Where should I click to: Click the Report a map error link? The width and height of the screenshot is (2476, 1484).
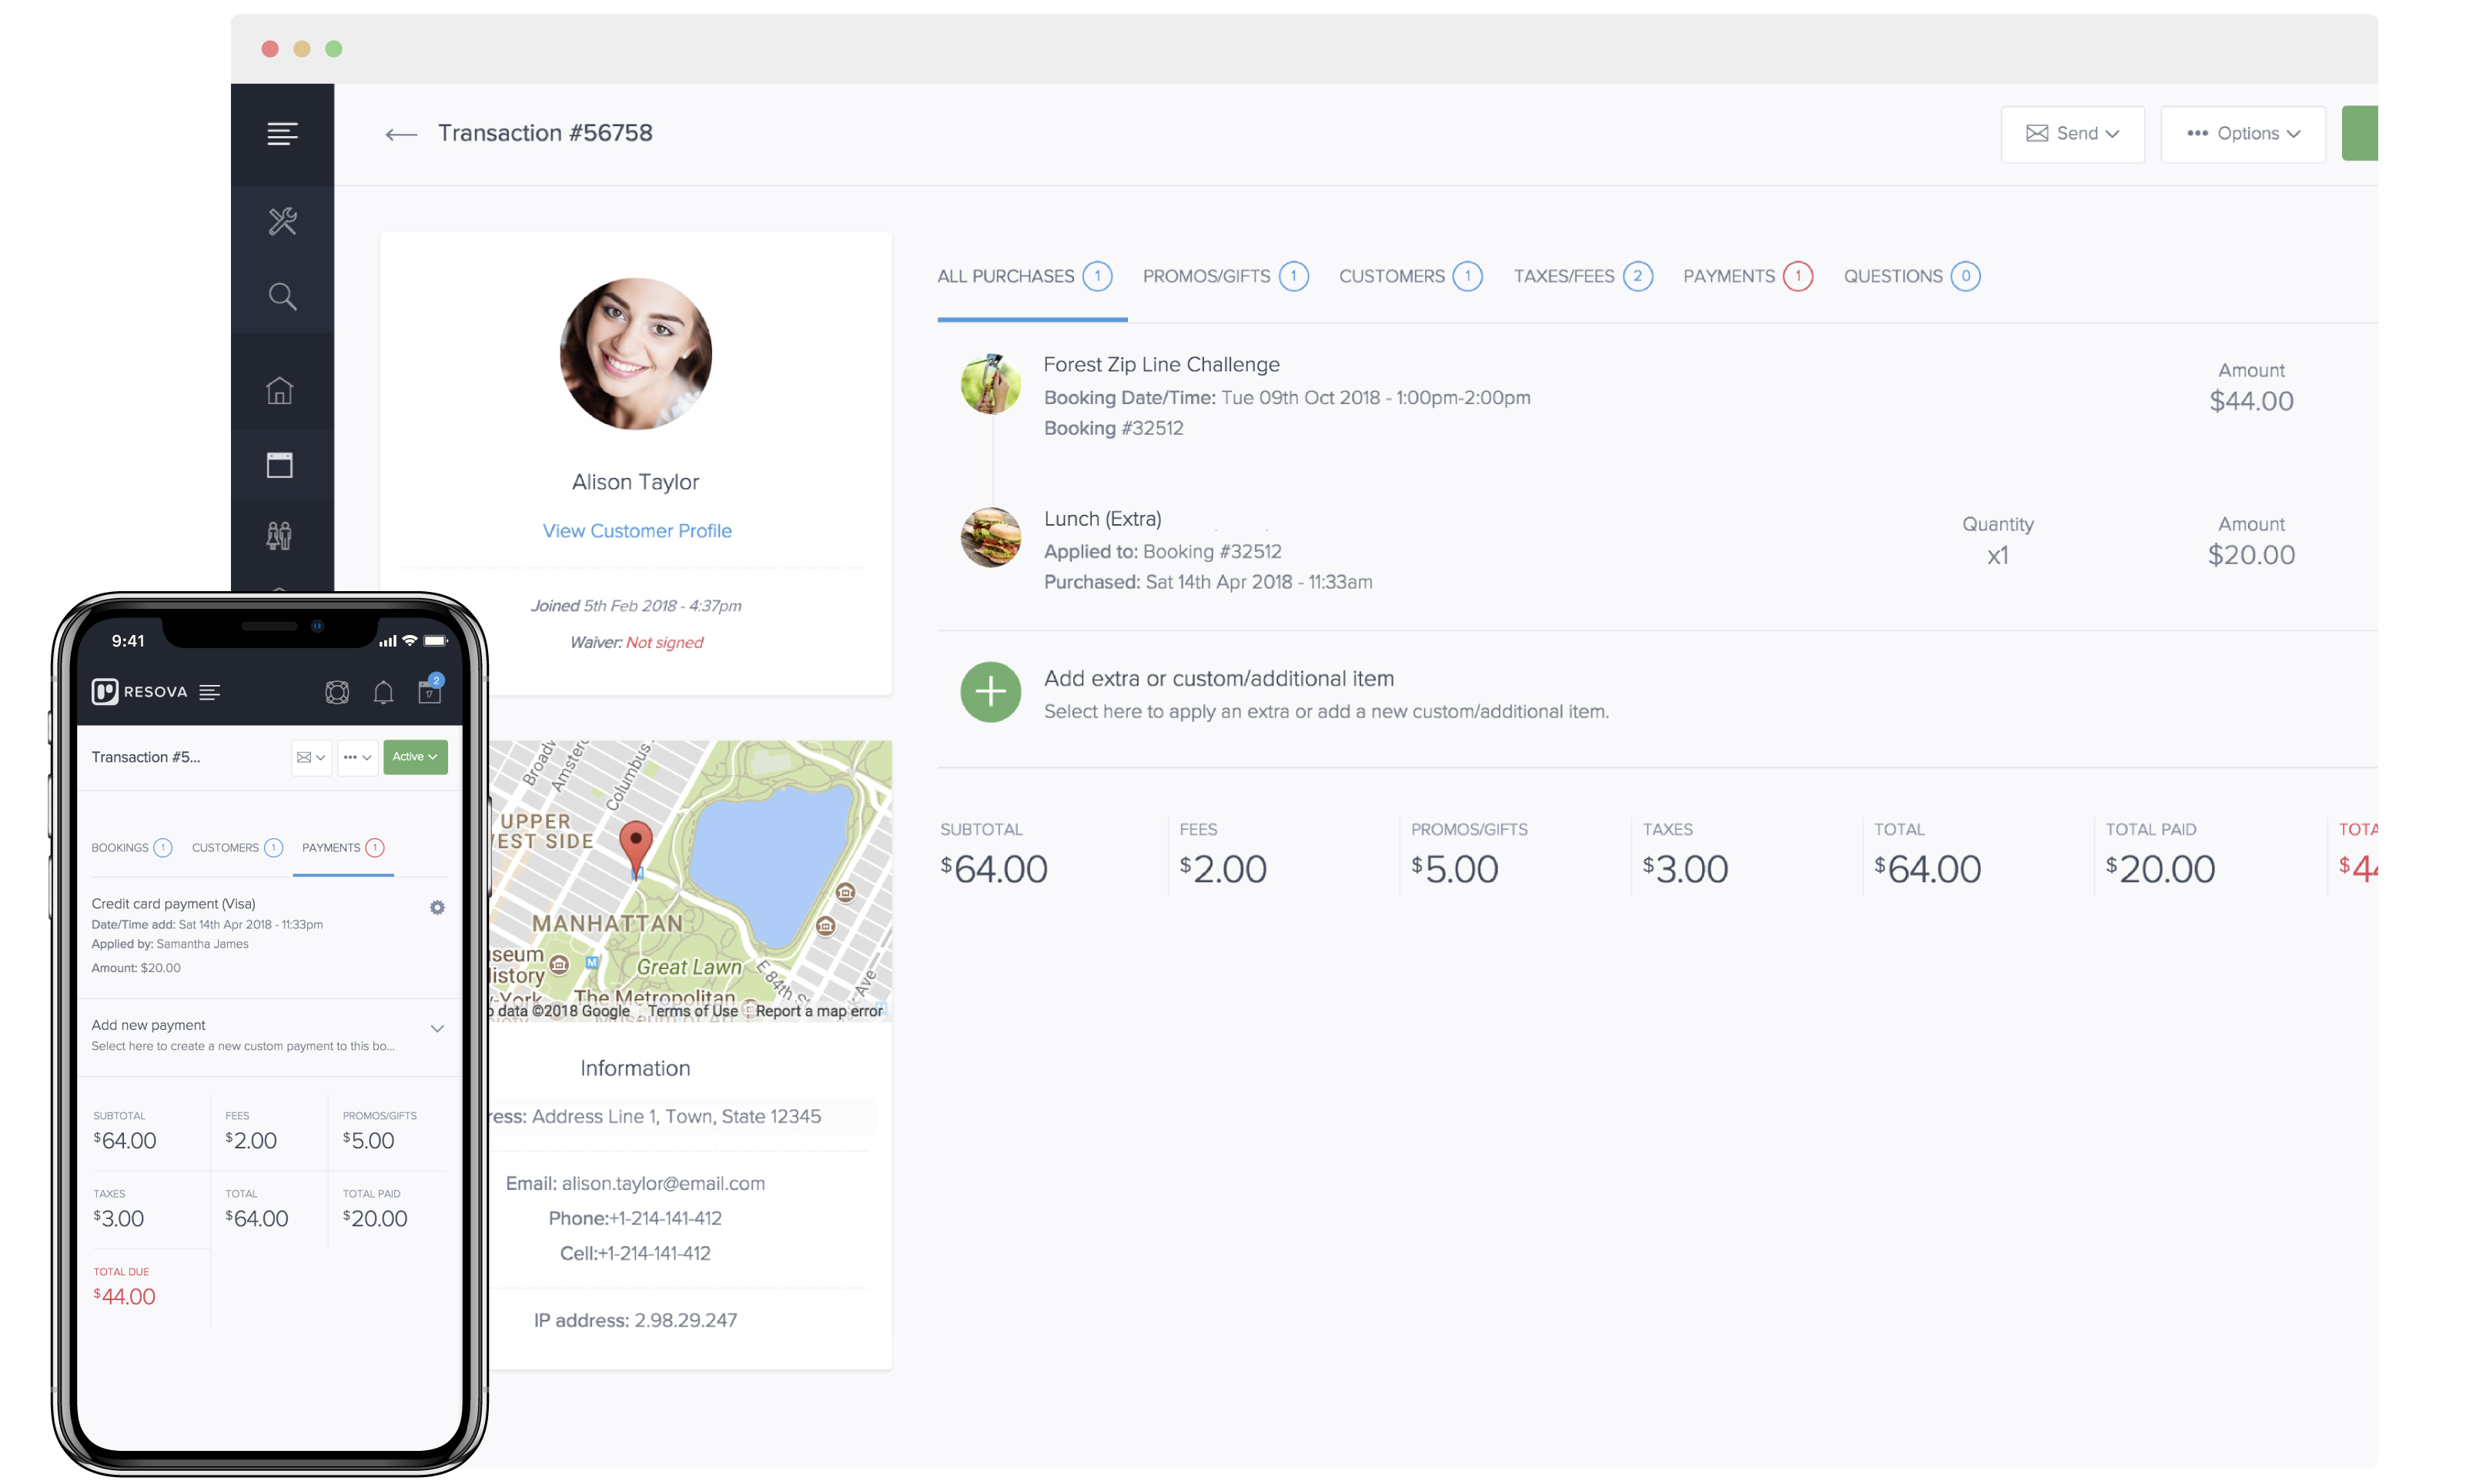click(818, 1011)
